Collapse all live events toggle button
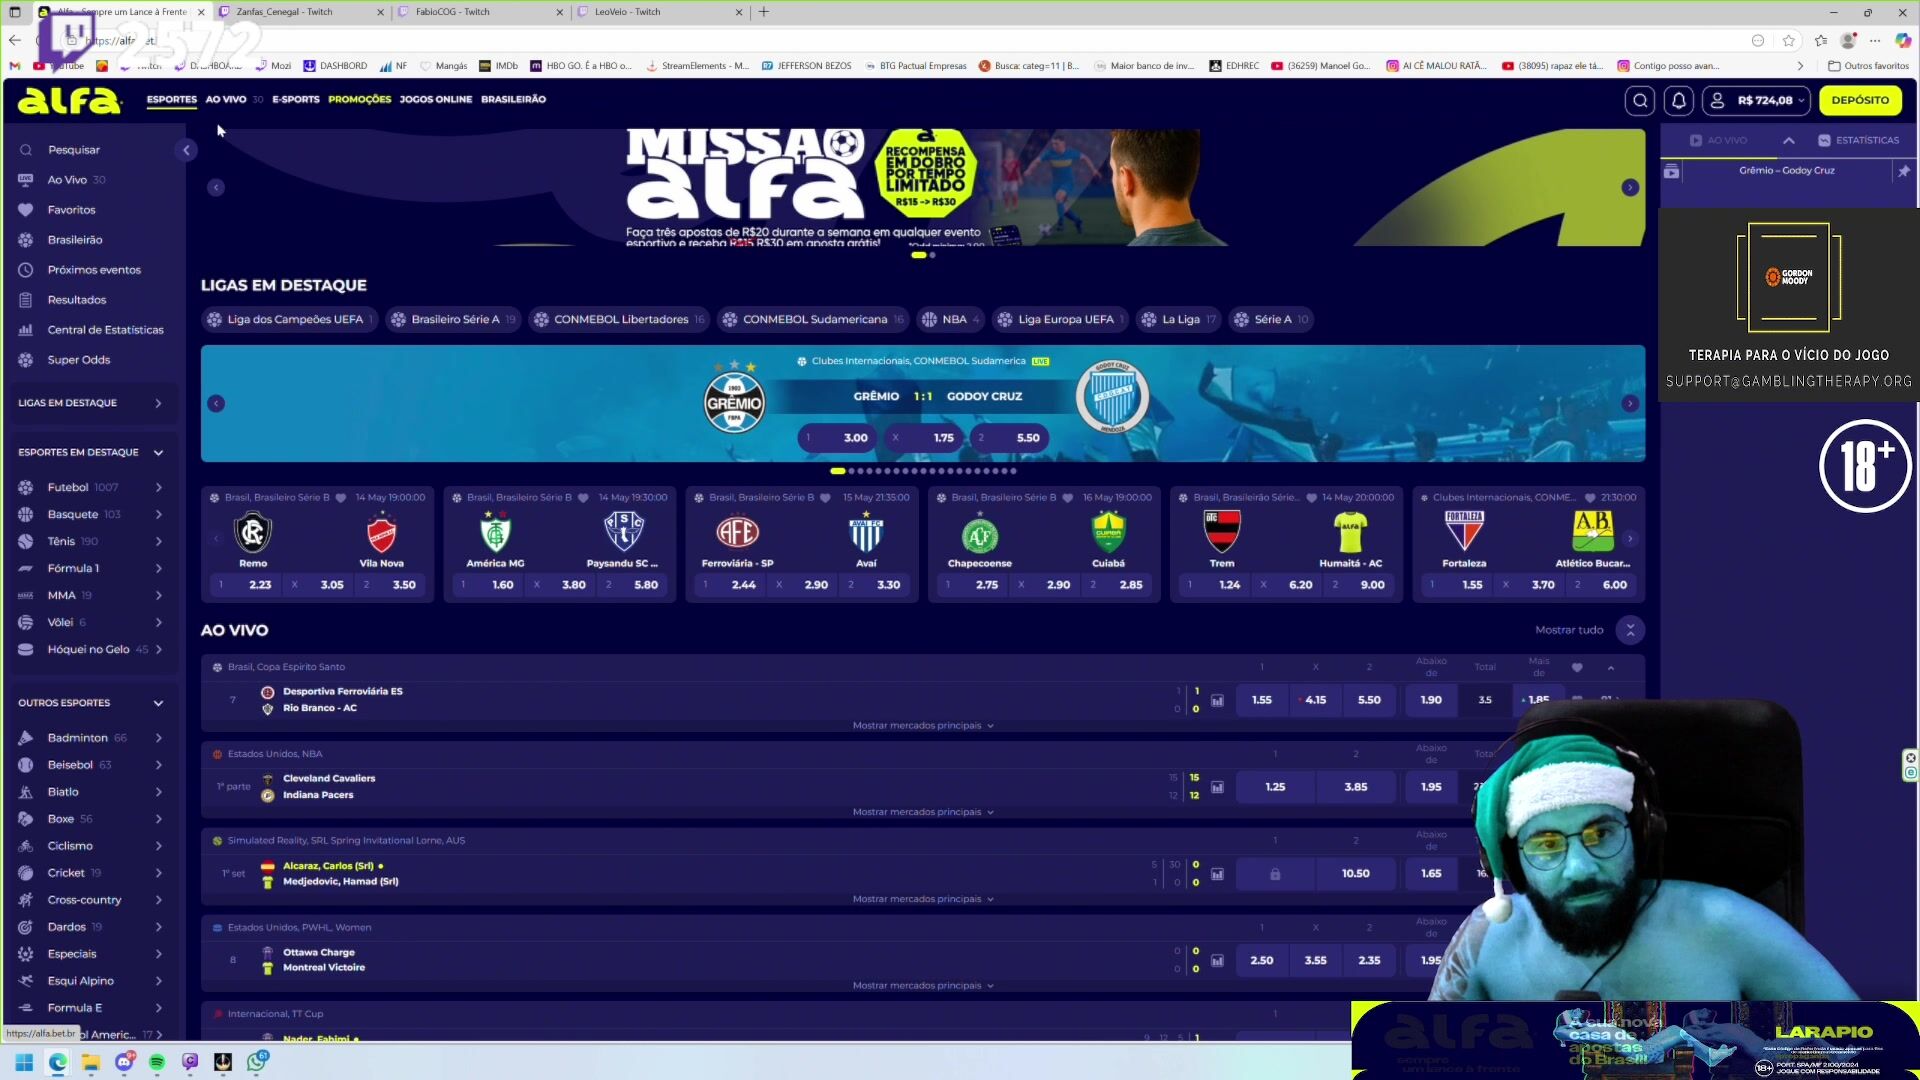Image resolution: width=1920 pixels, height=1080 pixels. pos(1630,630)
